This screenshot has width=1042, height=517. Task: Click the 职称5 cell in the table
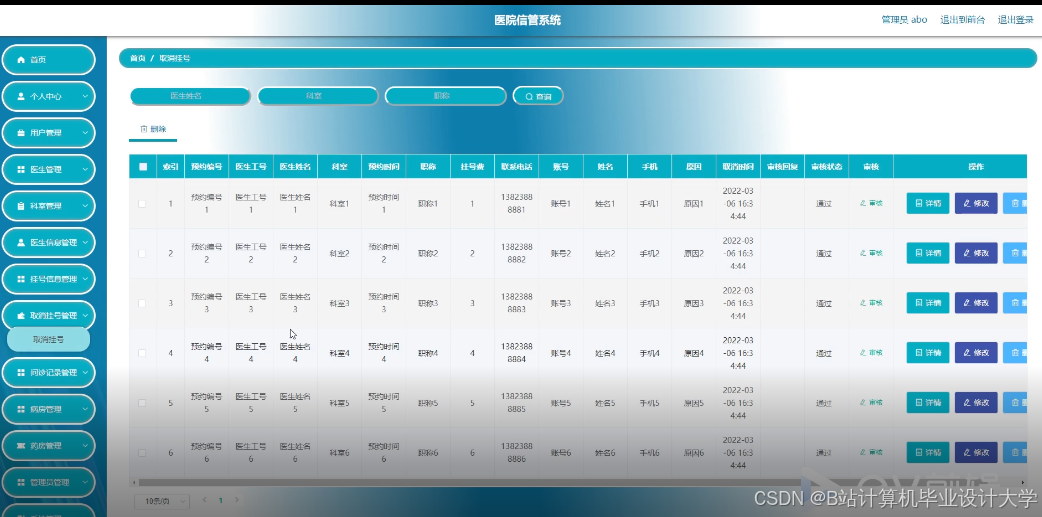[x=428, y=403]
